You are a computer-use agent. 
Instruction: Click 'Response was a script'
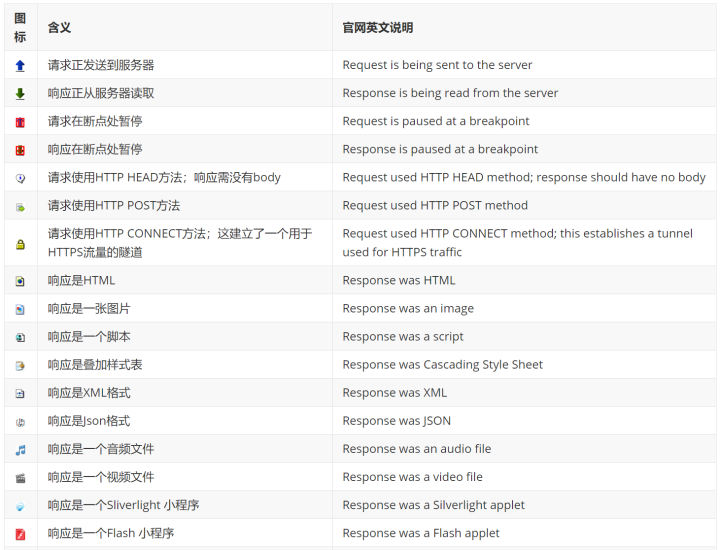(403, 337)
